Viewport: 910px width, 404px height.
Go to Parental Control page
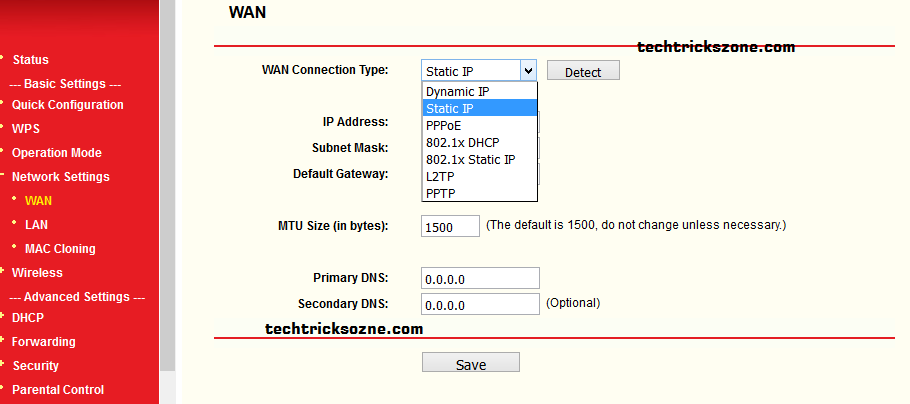point(57,390)
